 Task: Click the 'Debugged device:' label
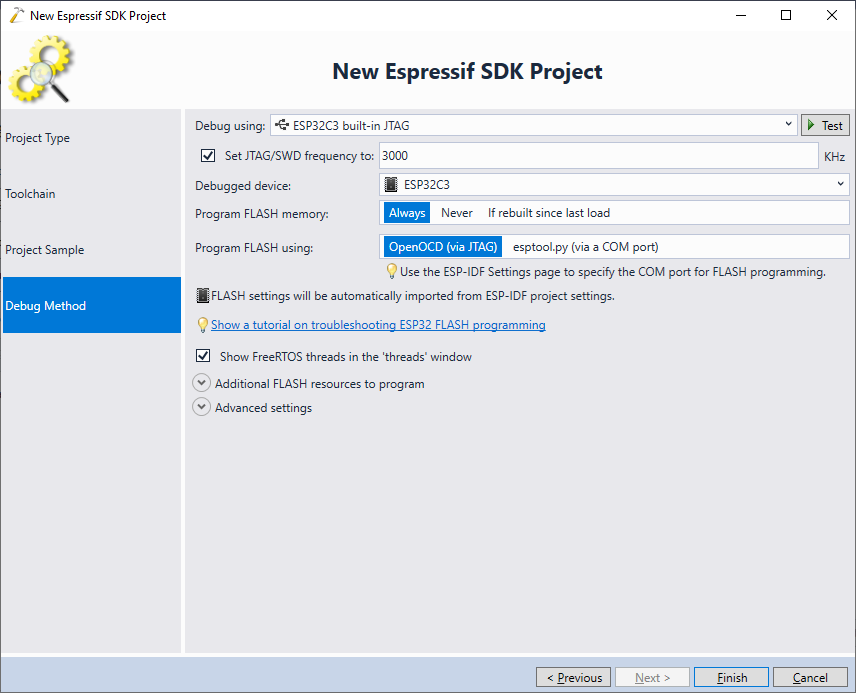pos(243,186)
